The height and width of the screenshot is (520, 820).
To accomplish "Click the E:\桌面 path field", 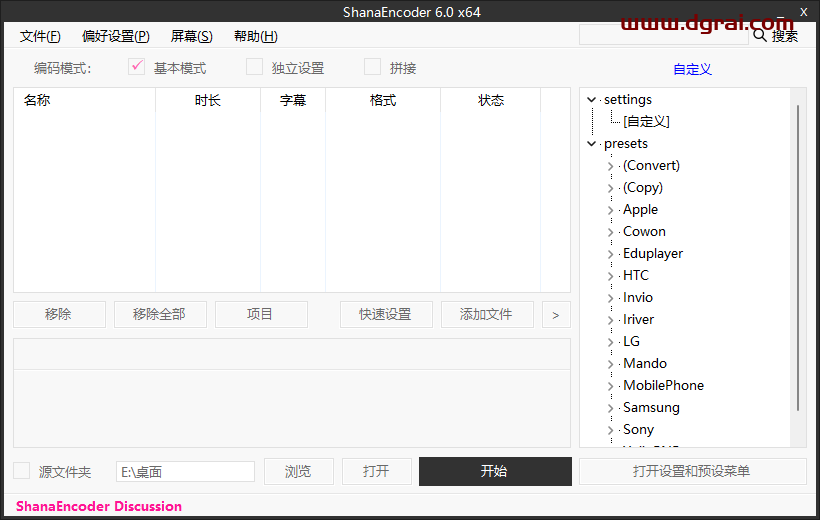I will 185,471.
